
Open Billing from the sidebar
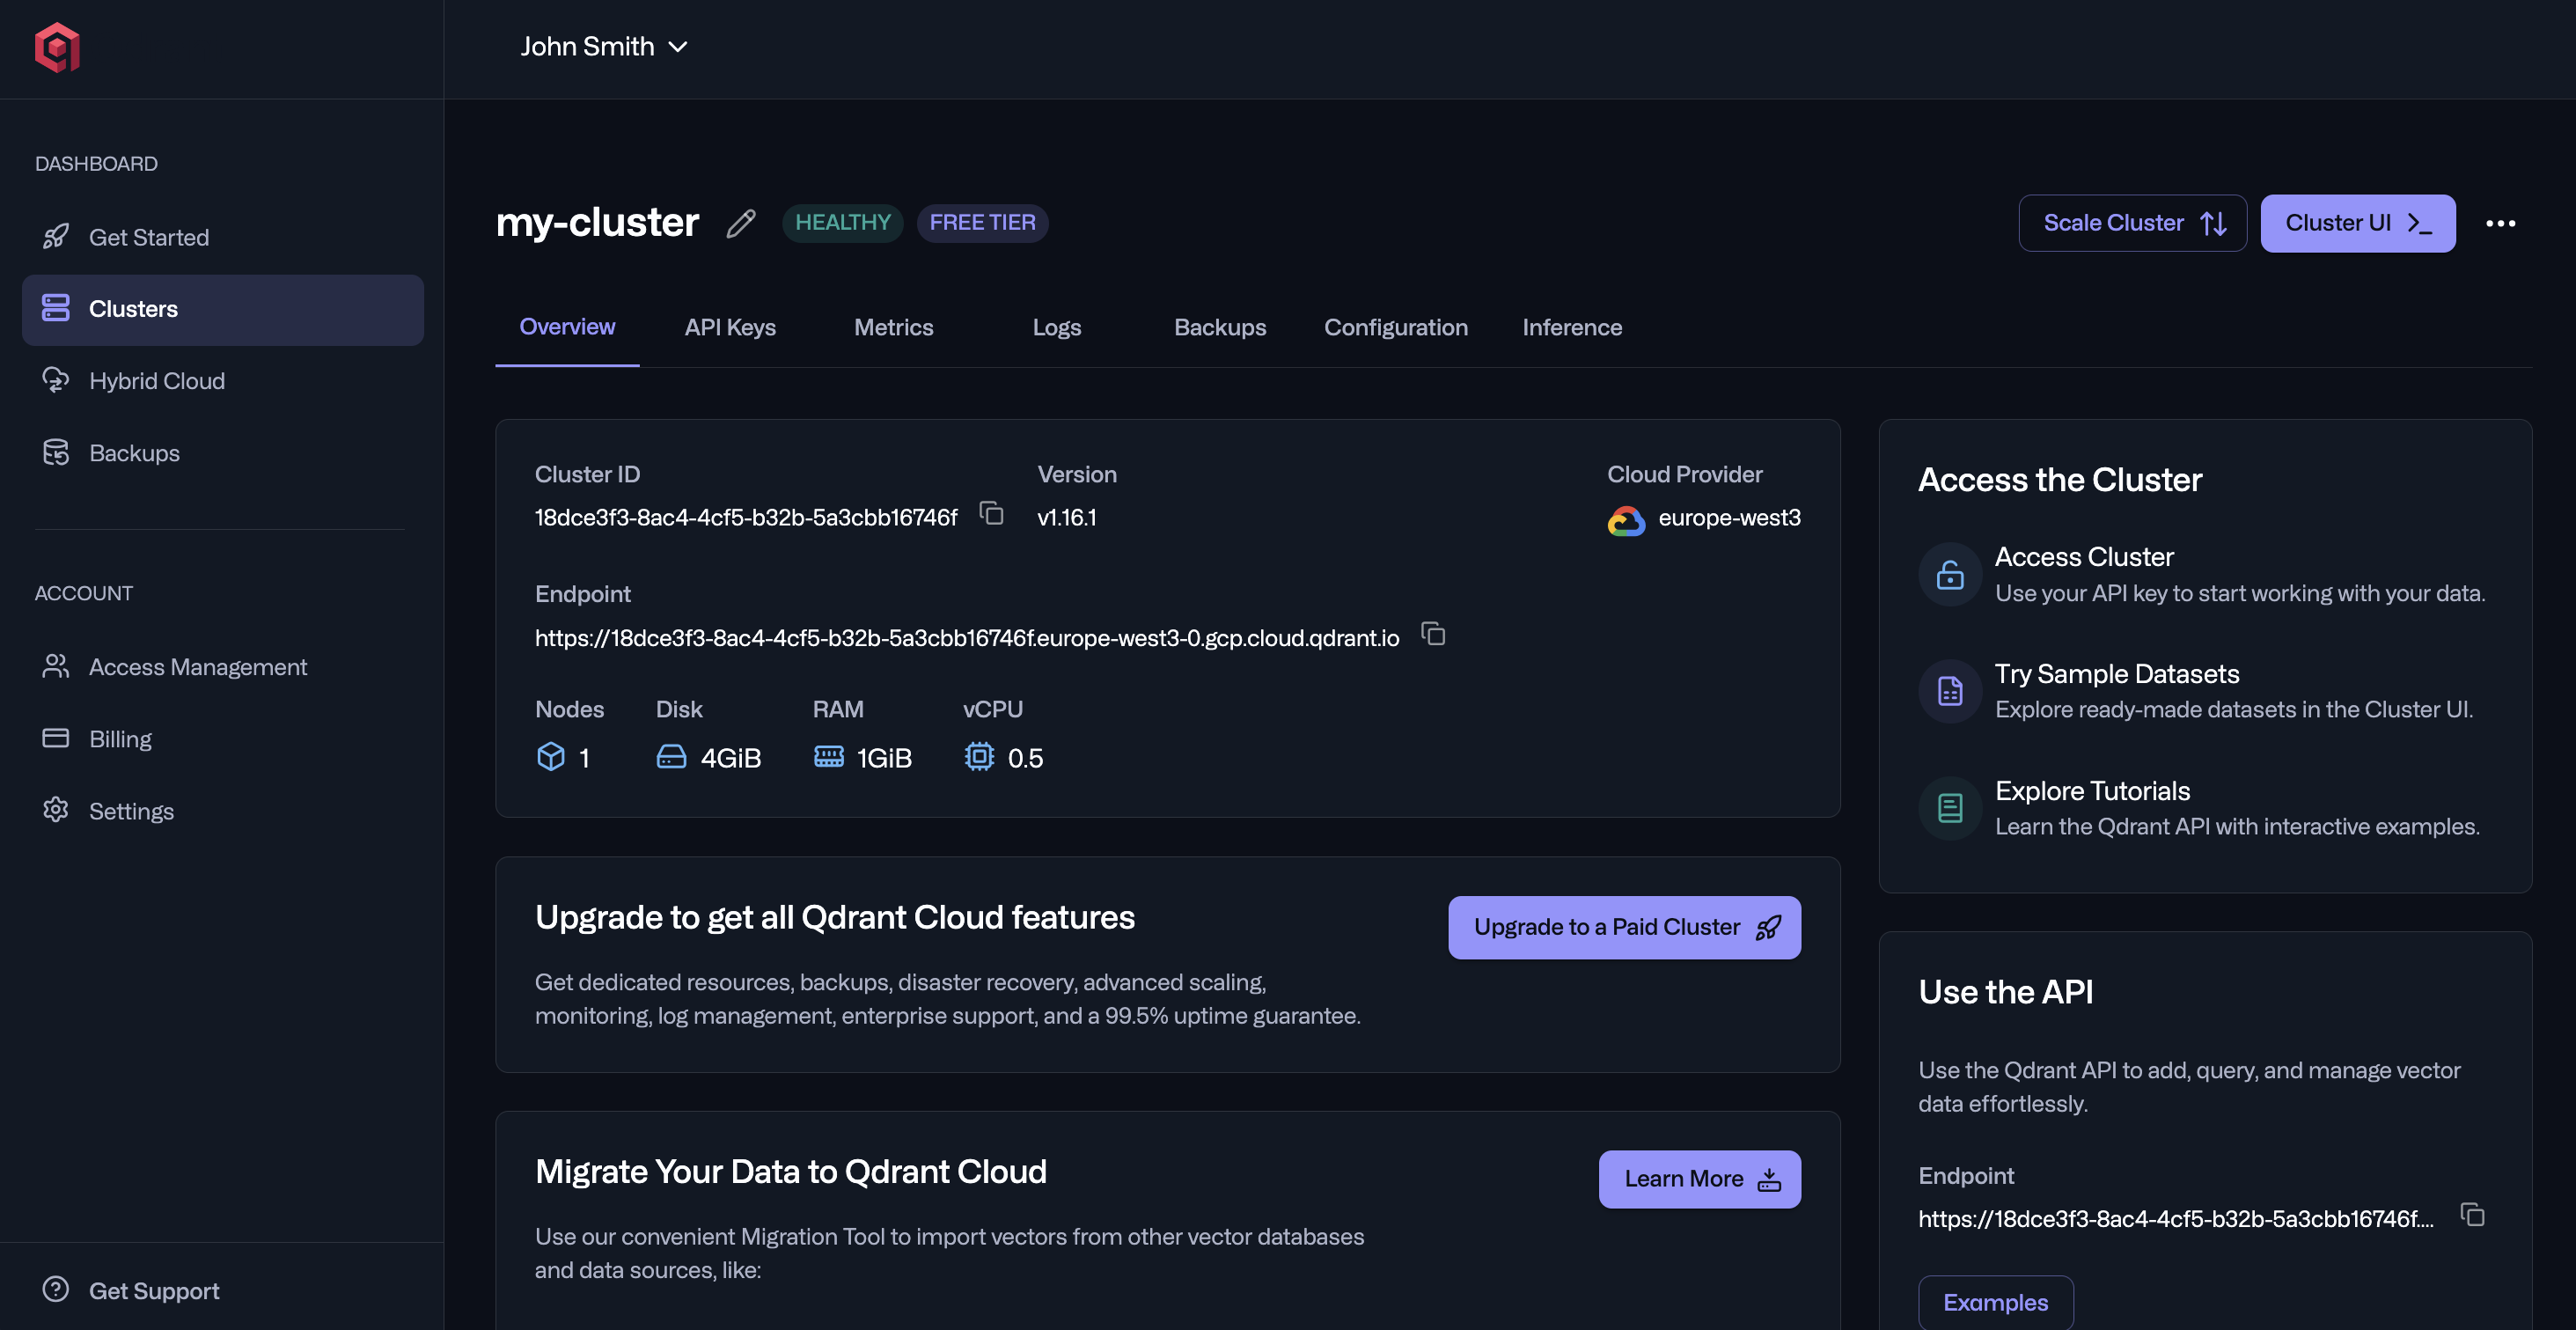pyautogui.click(x=120, y=739)
